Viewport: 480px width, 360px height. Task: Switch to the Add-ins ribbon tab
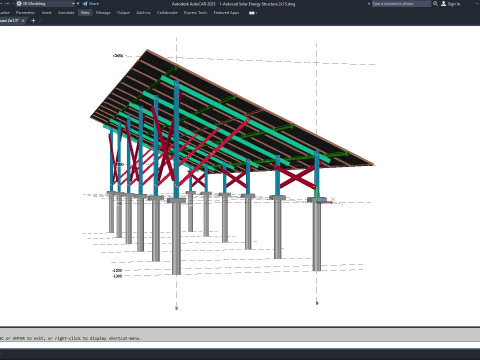143,13
